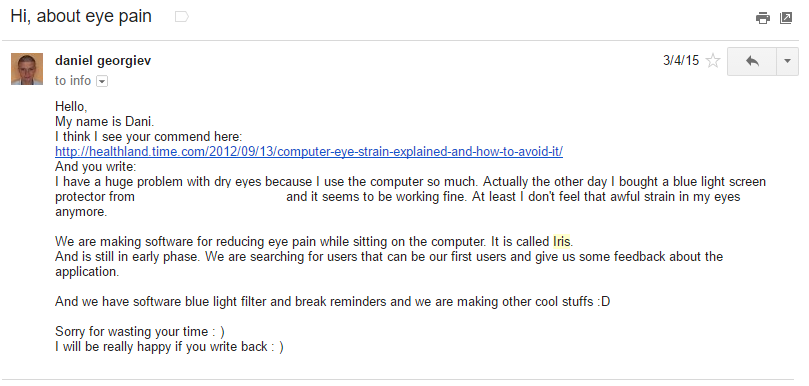This screenshot has height=386, width=809.
Task: Click the 3/4/15 message date
Action: coord(681,61)
